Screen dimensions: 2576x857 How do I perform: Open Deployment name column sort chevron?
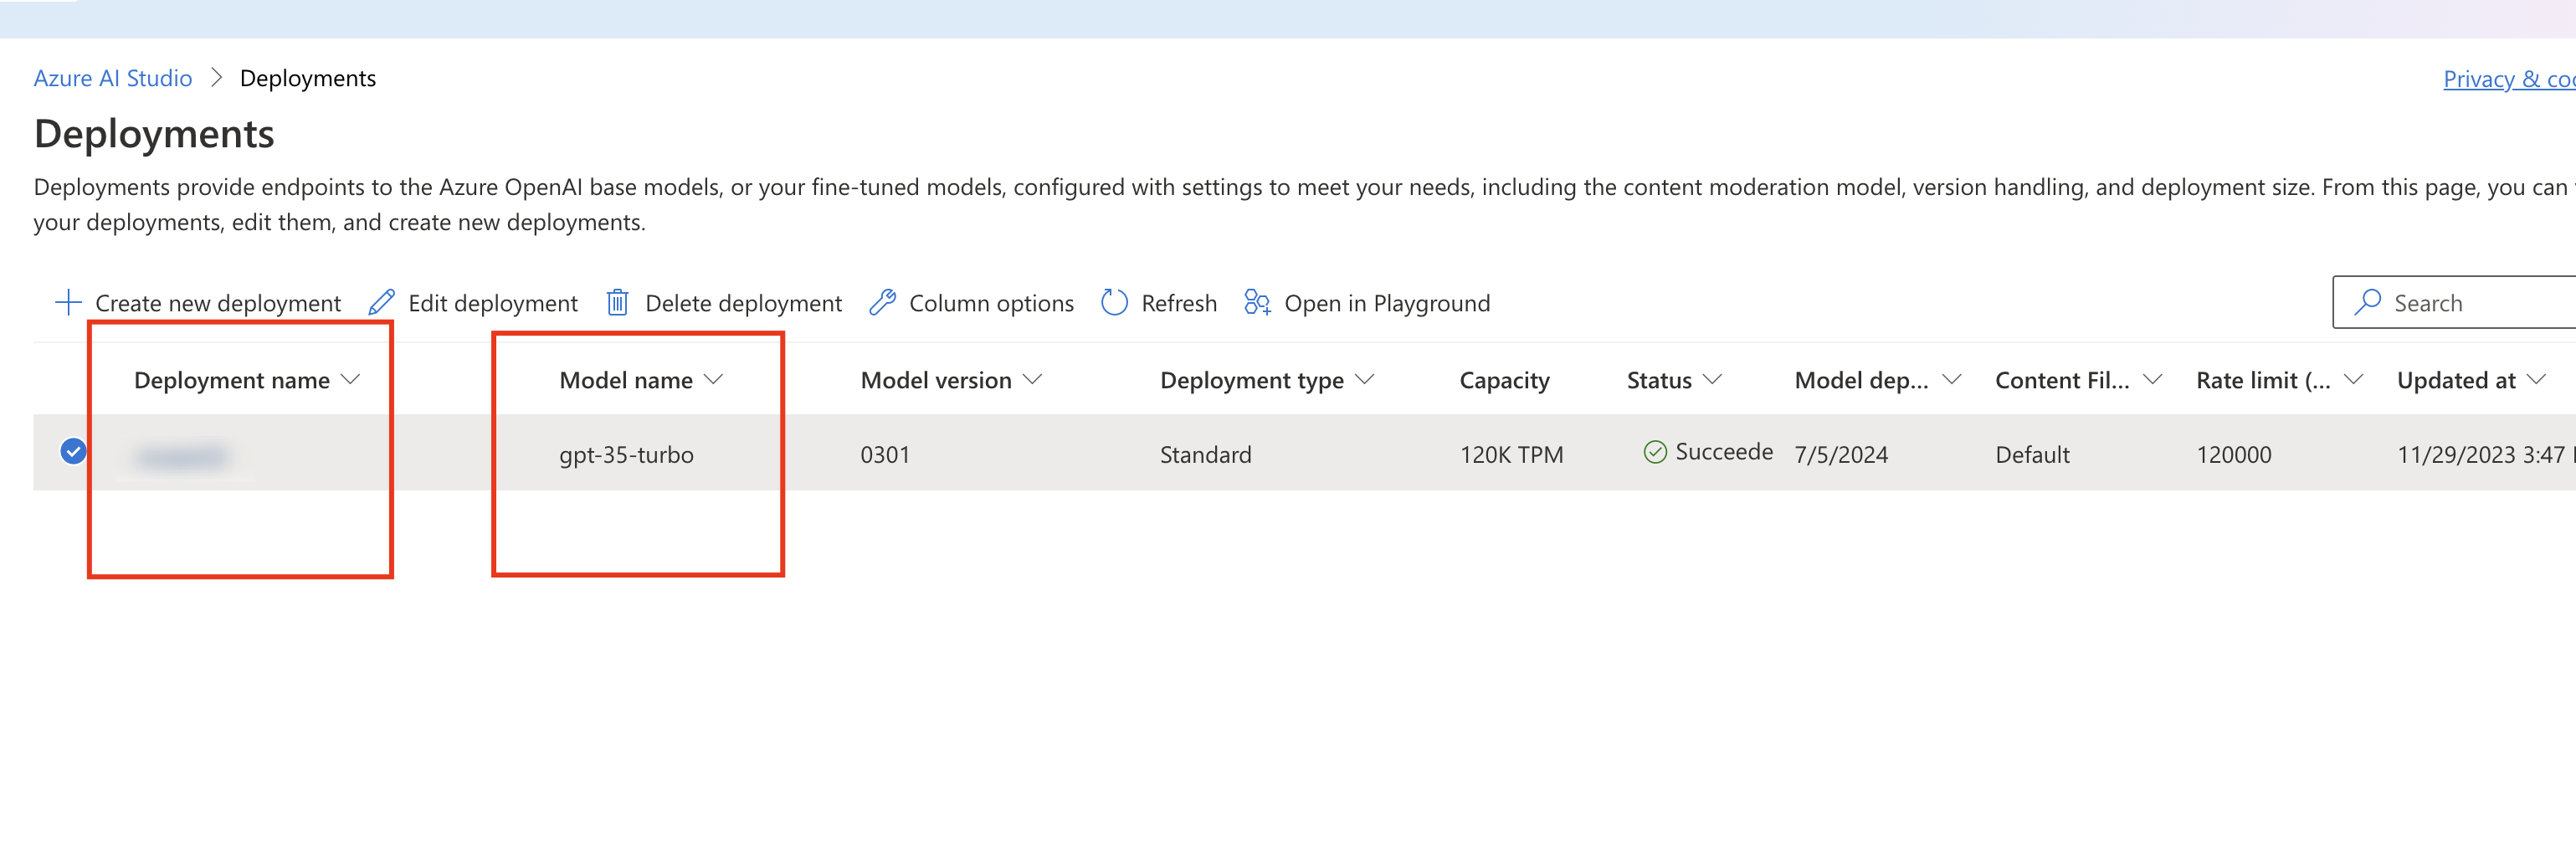[x=350, y=380]
